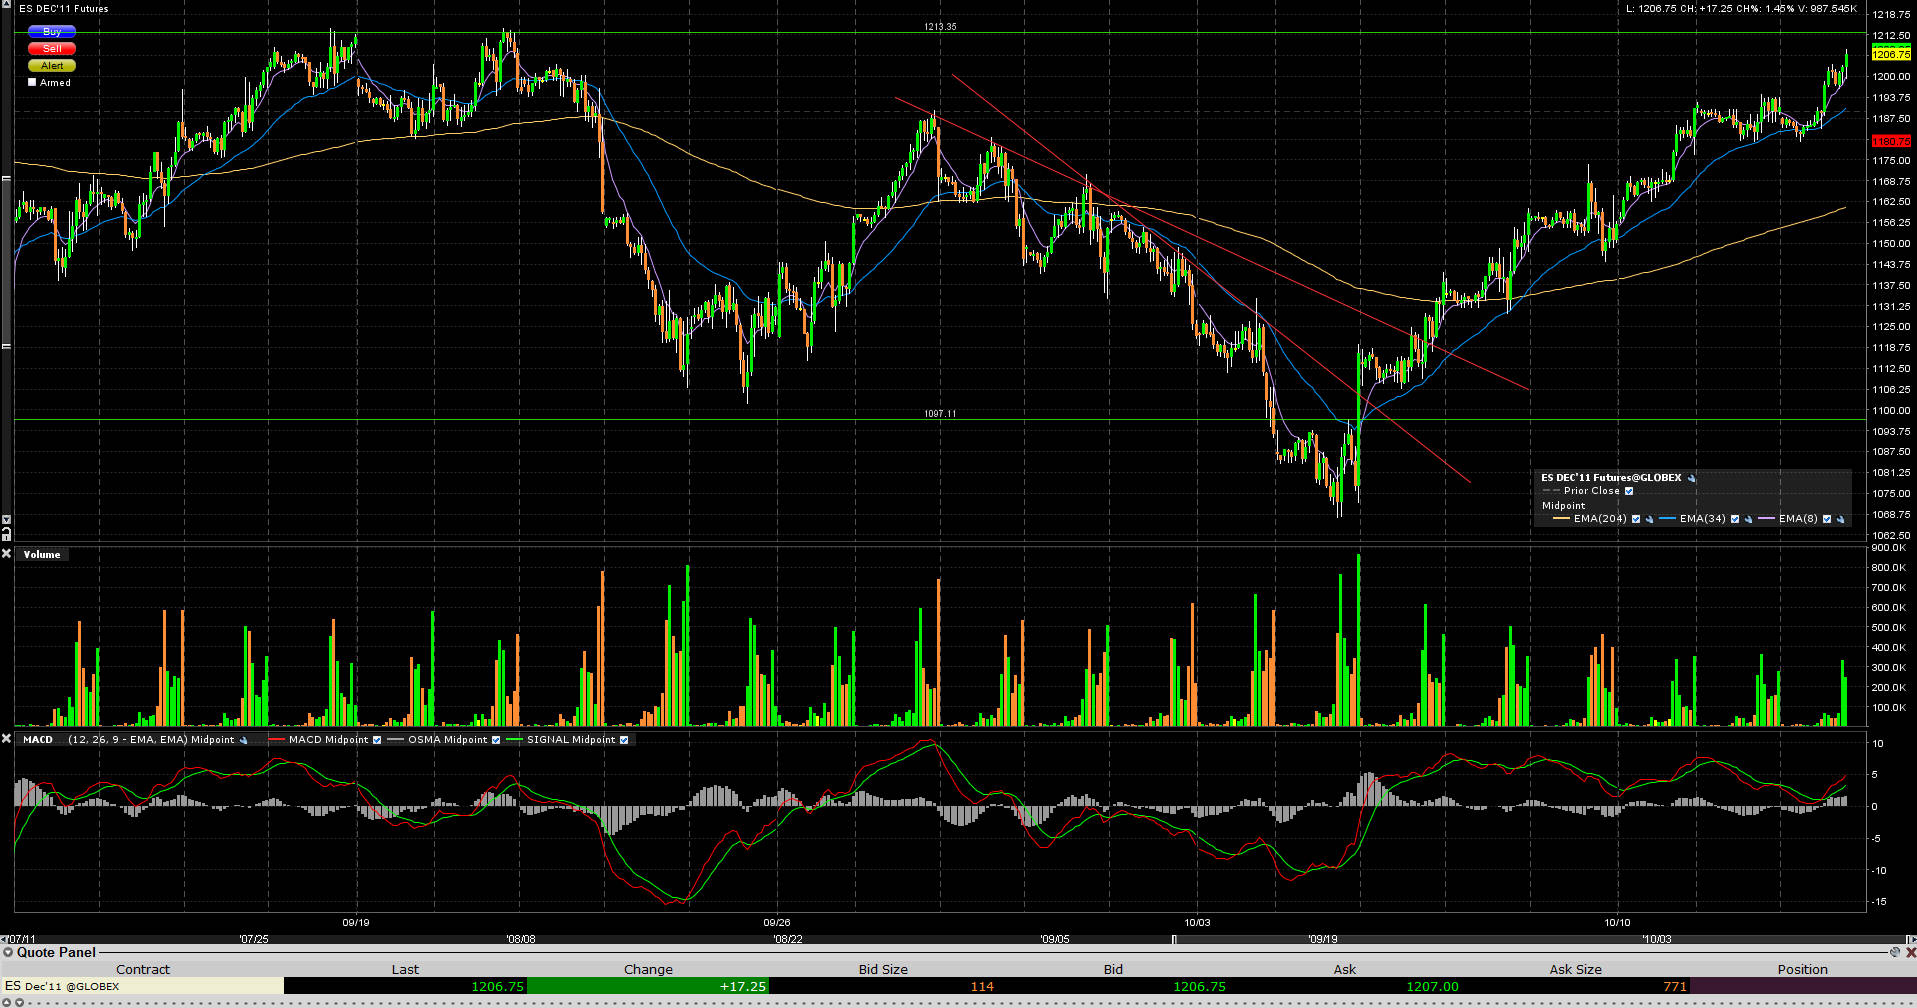Click the EMA(34) blue line swatch in legend

1667,519
